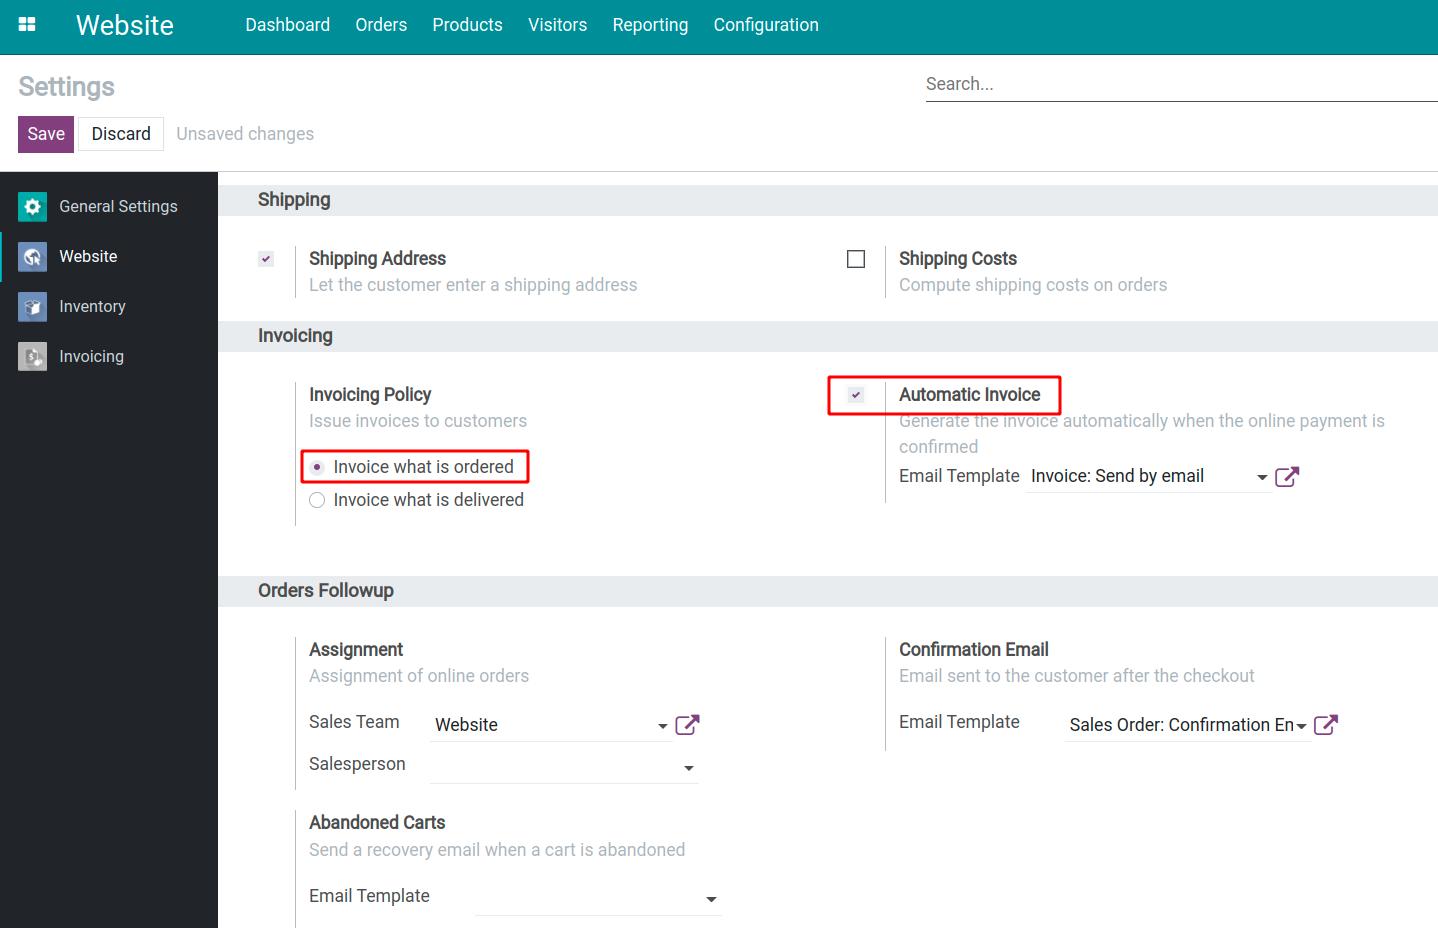Toggle the Shipping Address checkbox
Viewport: 1438px width, 928px height.
(266, 259)
